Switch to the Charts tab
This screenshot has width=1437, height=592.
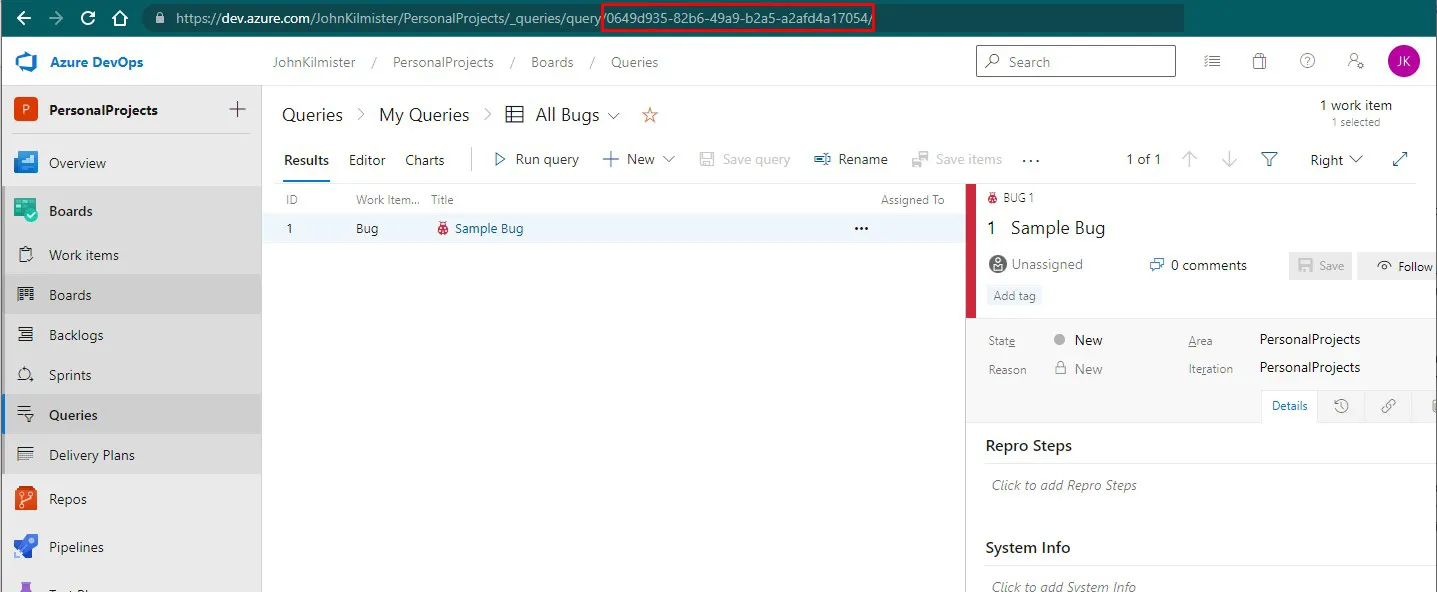click(x=424, y=159)
